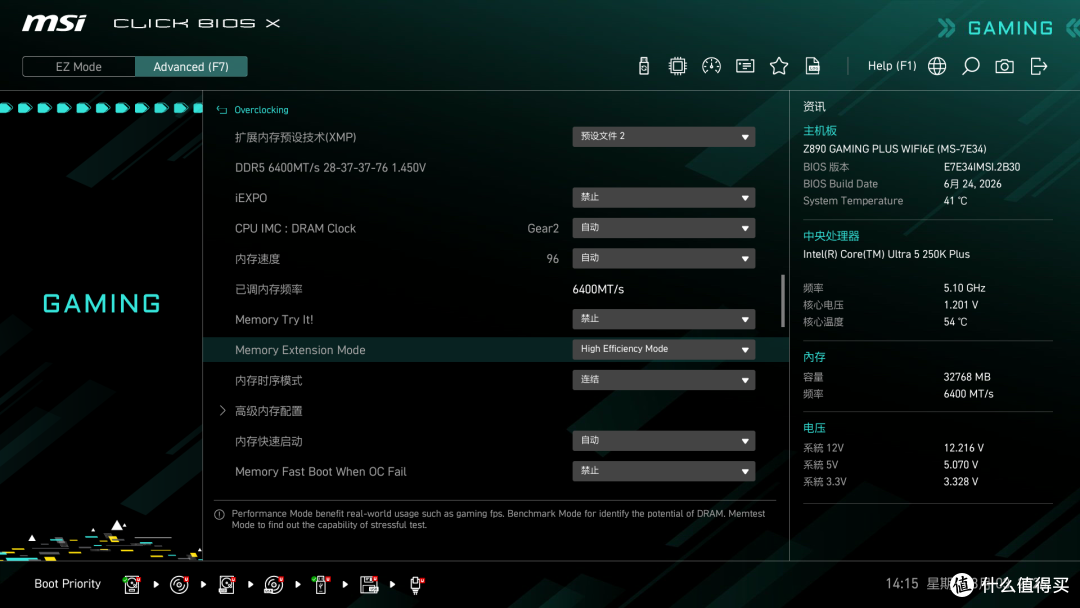Click the Memory Try It! label
This screenshot has height=608, width=1080.
[274, 319]
